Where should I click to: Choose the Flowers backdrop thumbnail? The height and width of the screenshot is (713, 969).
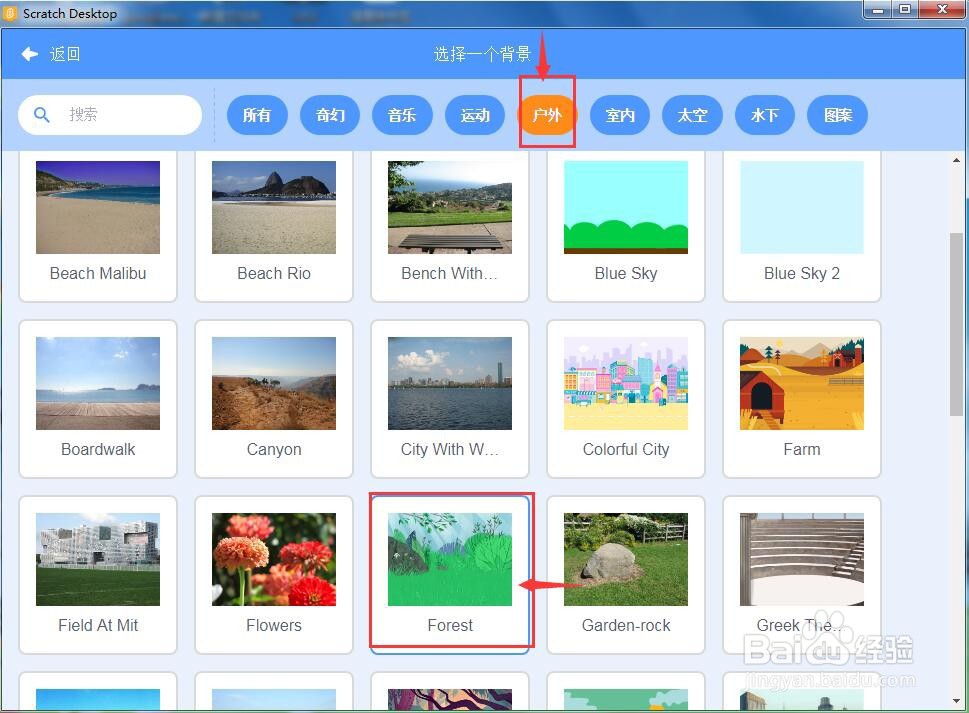click(274, 559)
